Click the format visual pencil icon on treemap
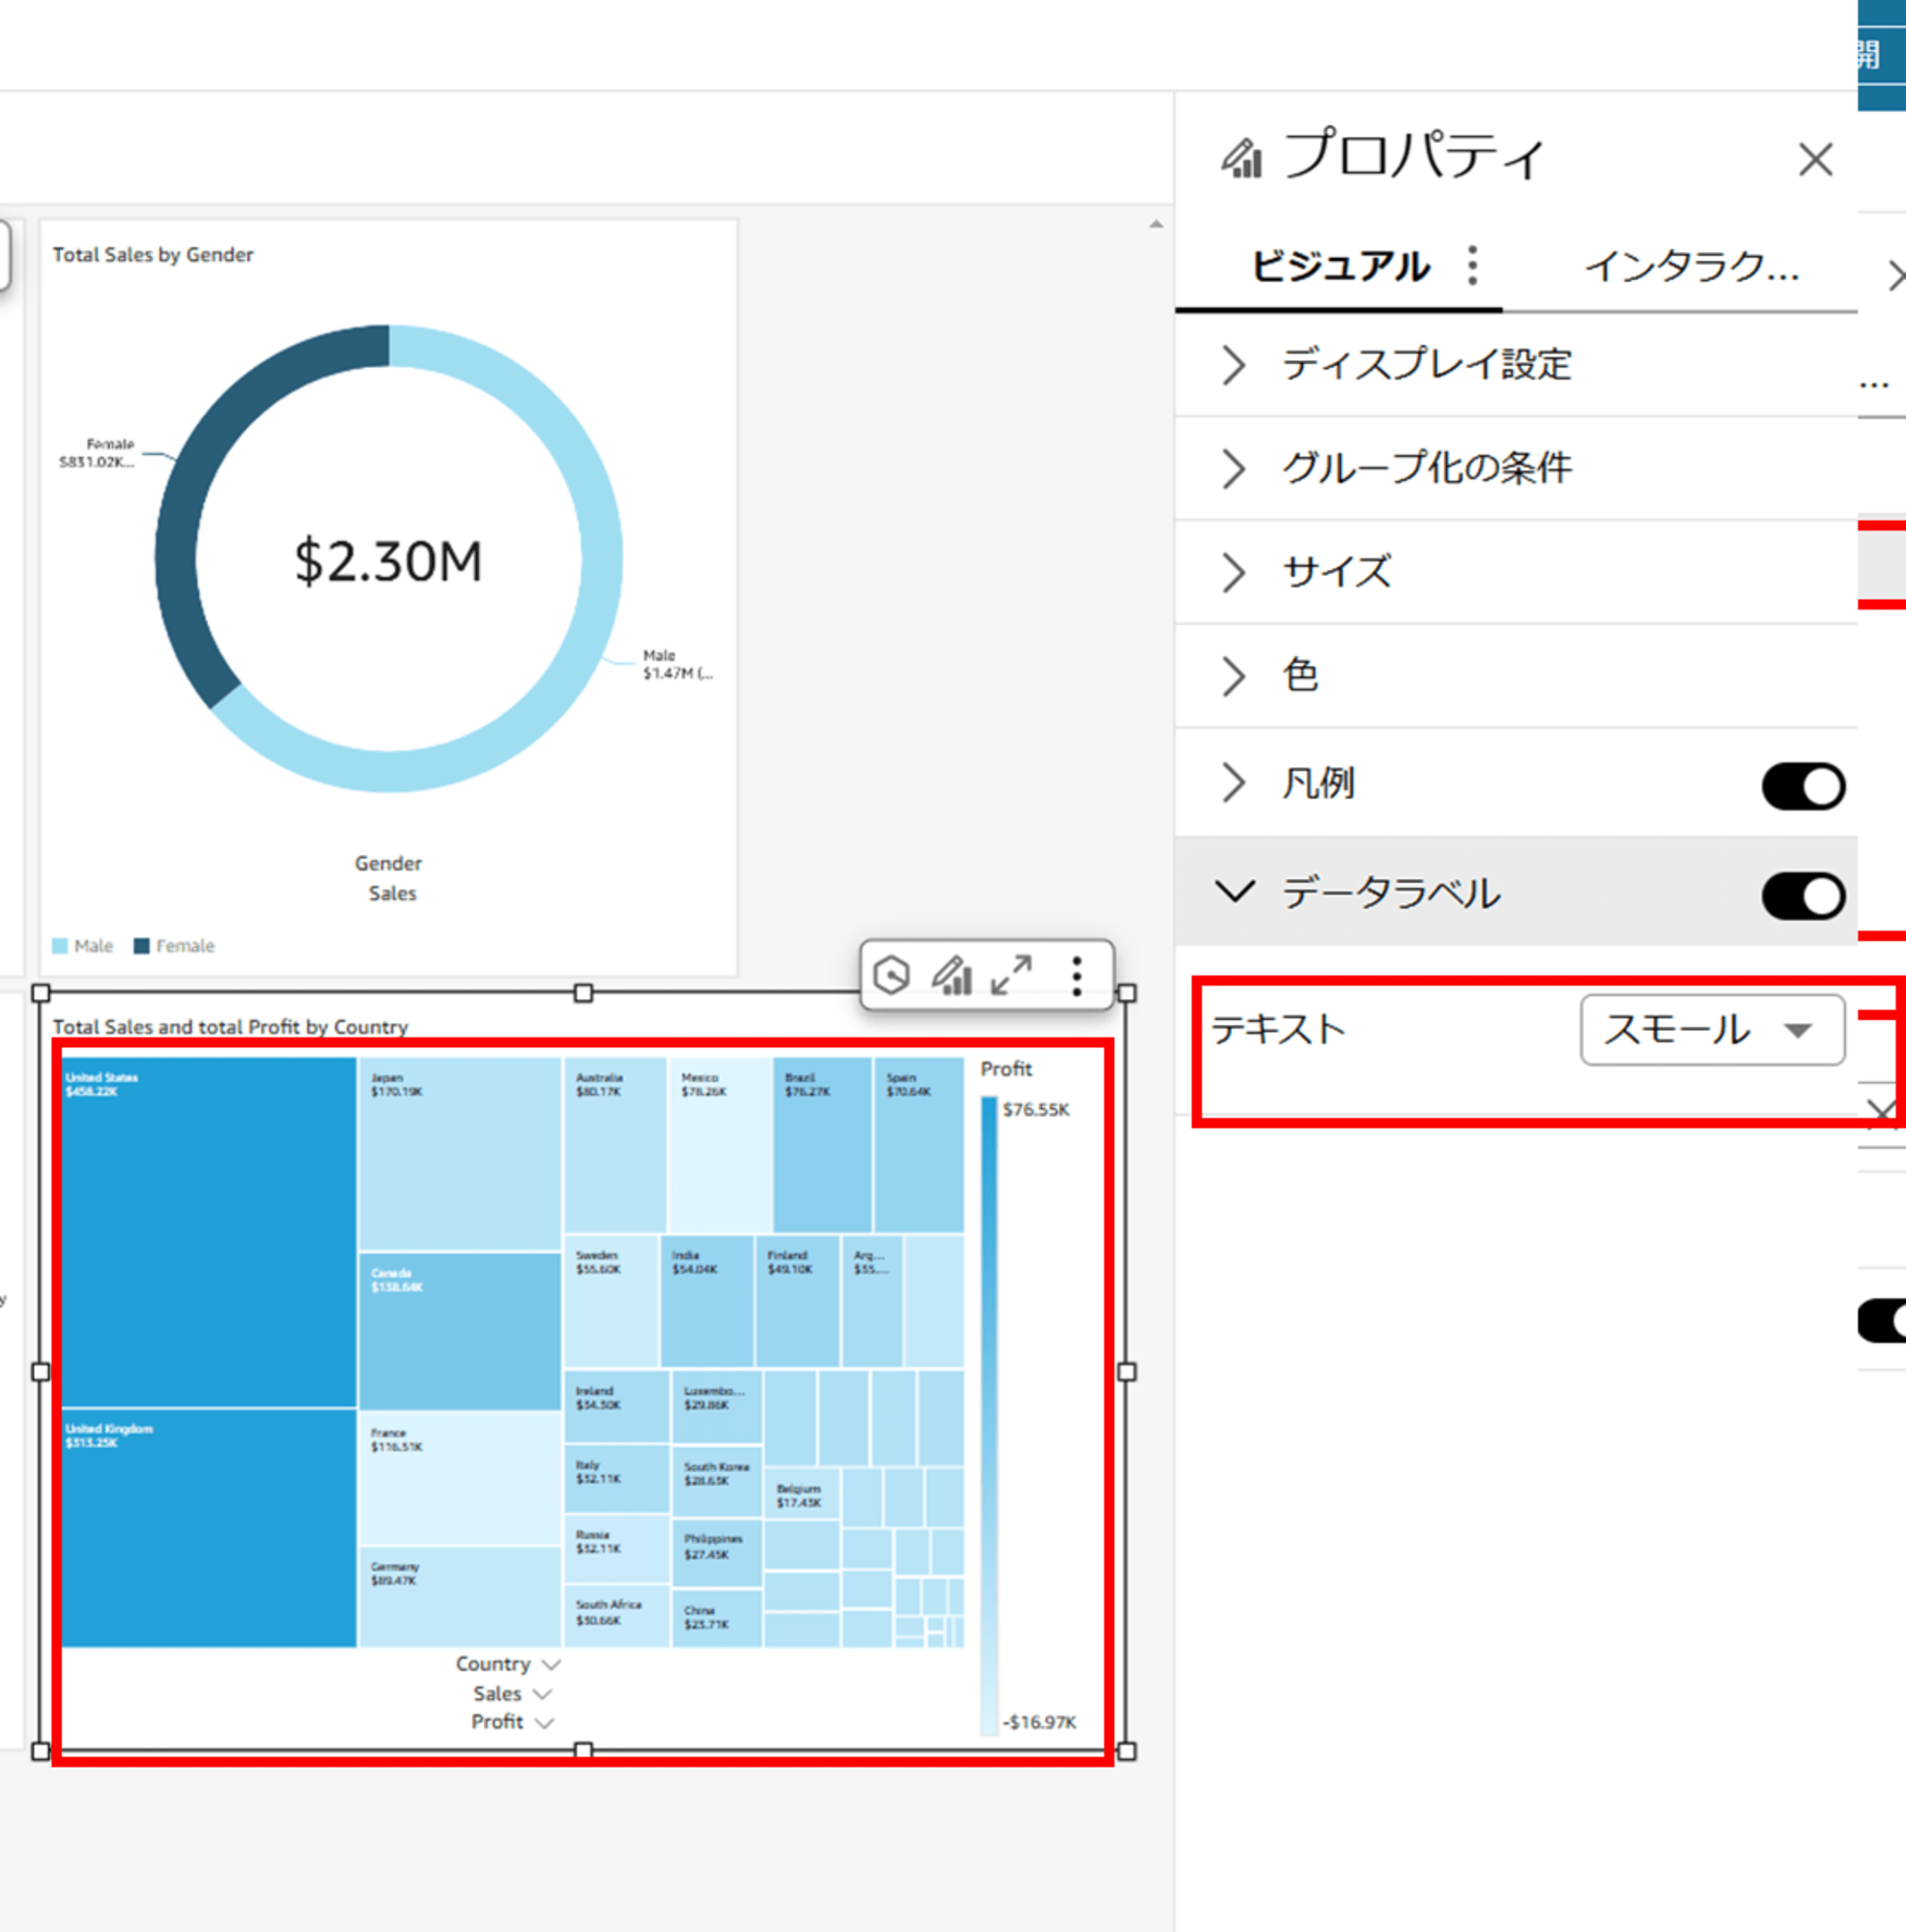Image resolution: width=1906 pixels, height=1932 pixels. click(x=951, y=974)
